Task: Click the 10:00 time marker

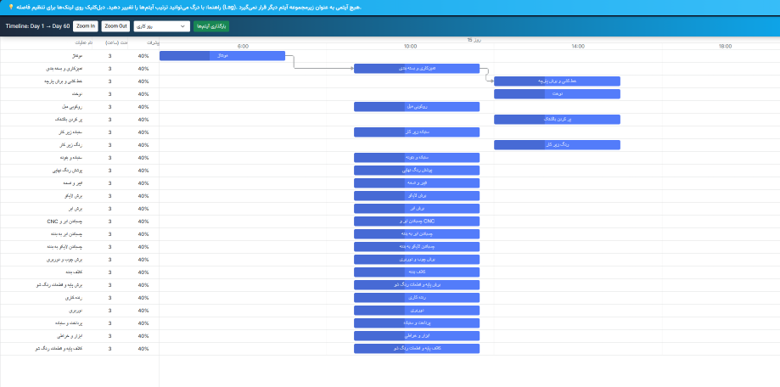Action: (410, 46)
